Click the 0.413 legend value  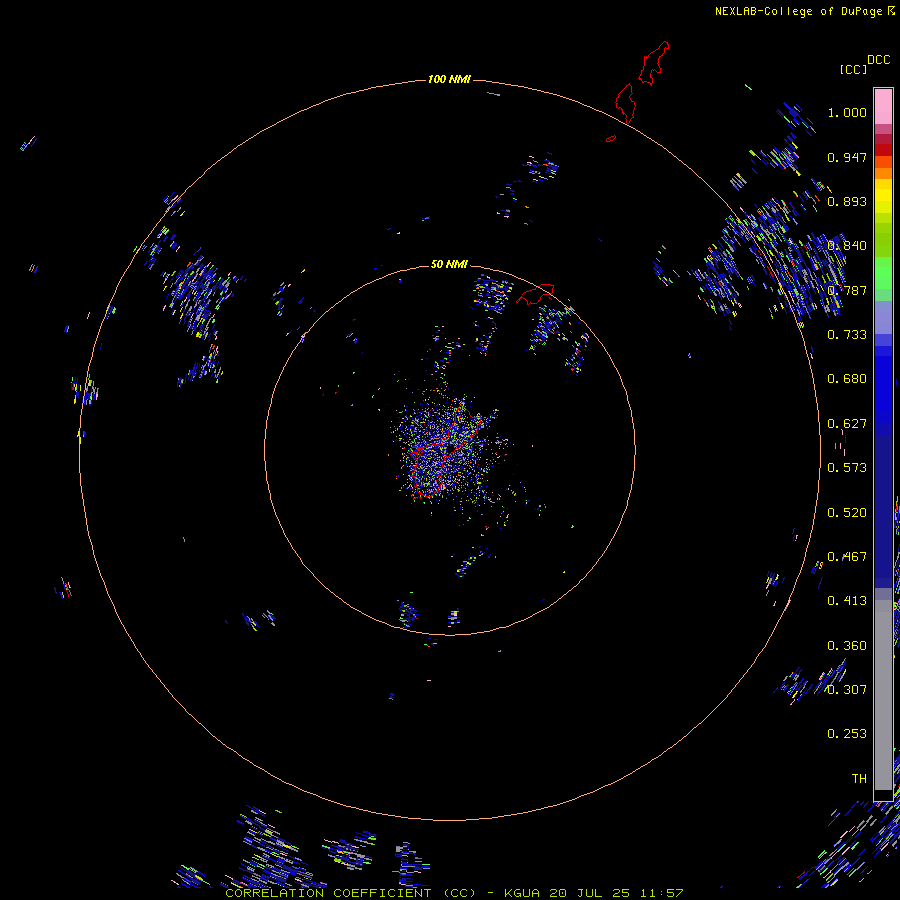click(x=847, y=601)
